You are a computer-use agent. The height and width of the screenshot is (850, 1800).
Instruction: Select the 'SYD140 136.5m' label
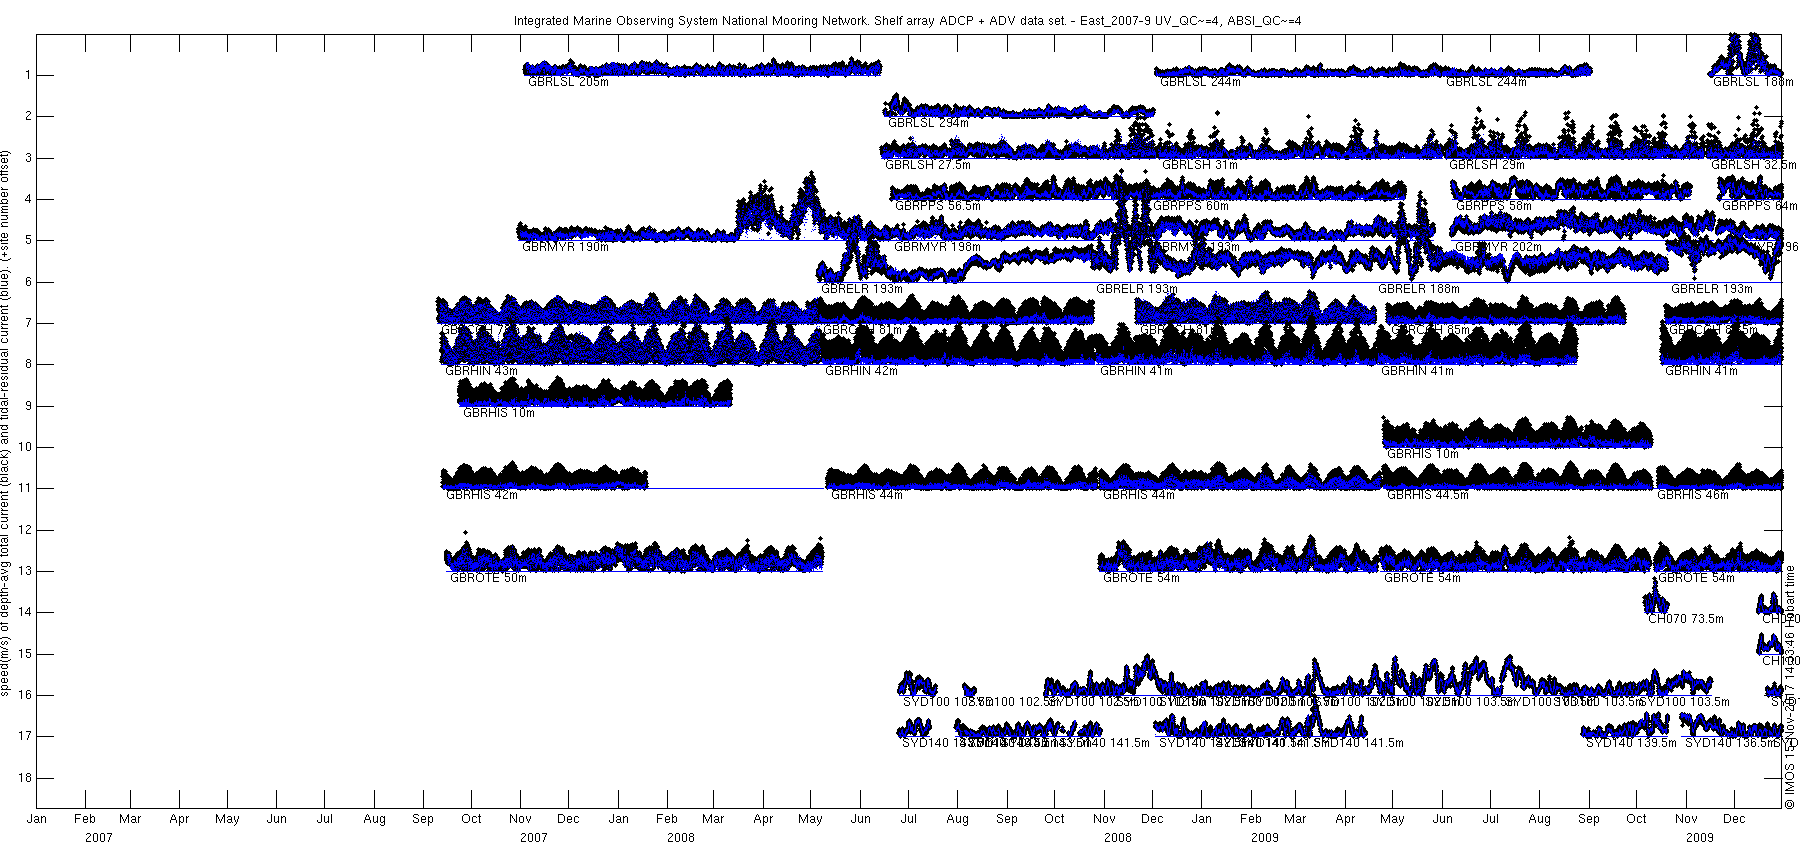pyautogui.click(x=1730, y=743)
